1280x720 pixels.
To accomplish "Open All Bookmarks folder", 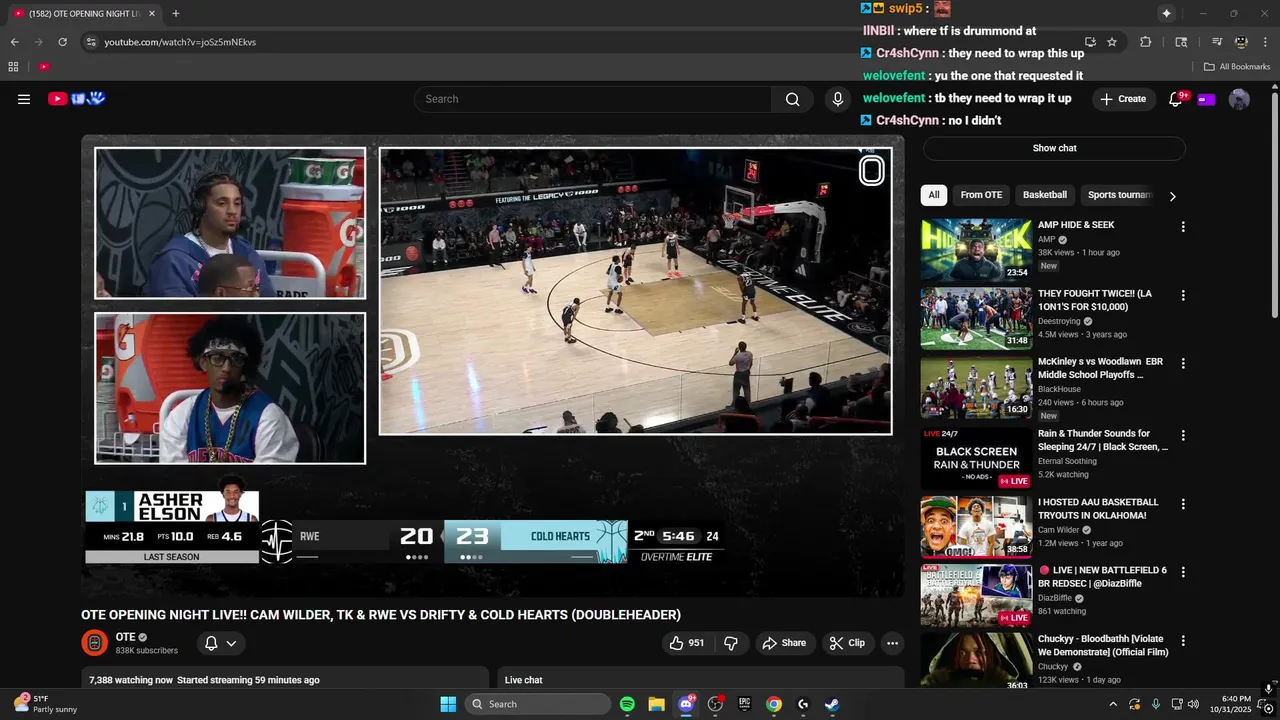I will pos(1237,67).
